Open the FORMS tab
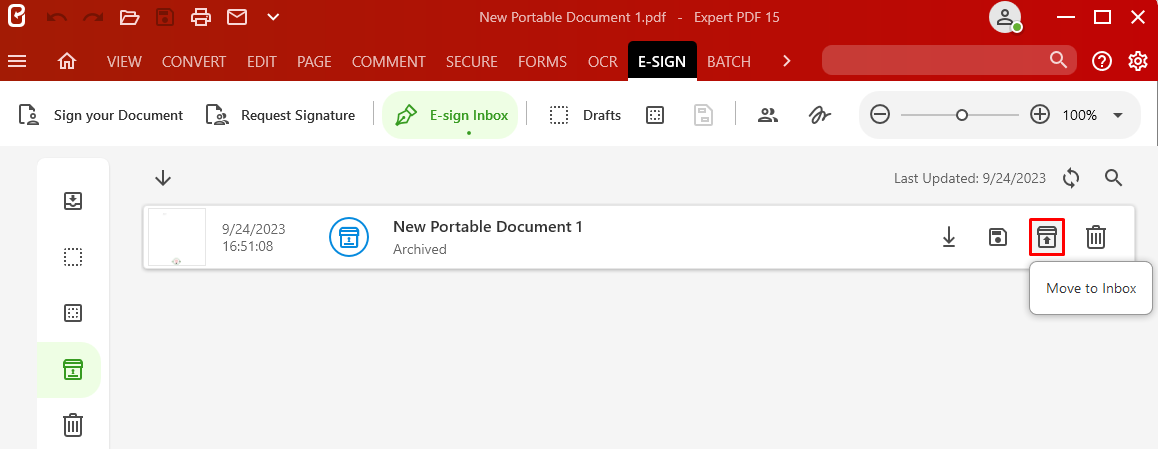1158x449 pixels. (x=543, y=62)
